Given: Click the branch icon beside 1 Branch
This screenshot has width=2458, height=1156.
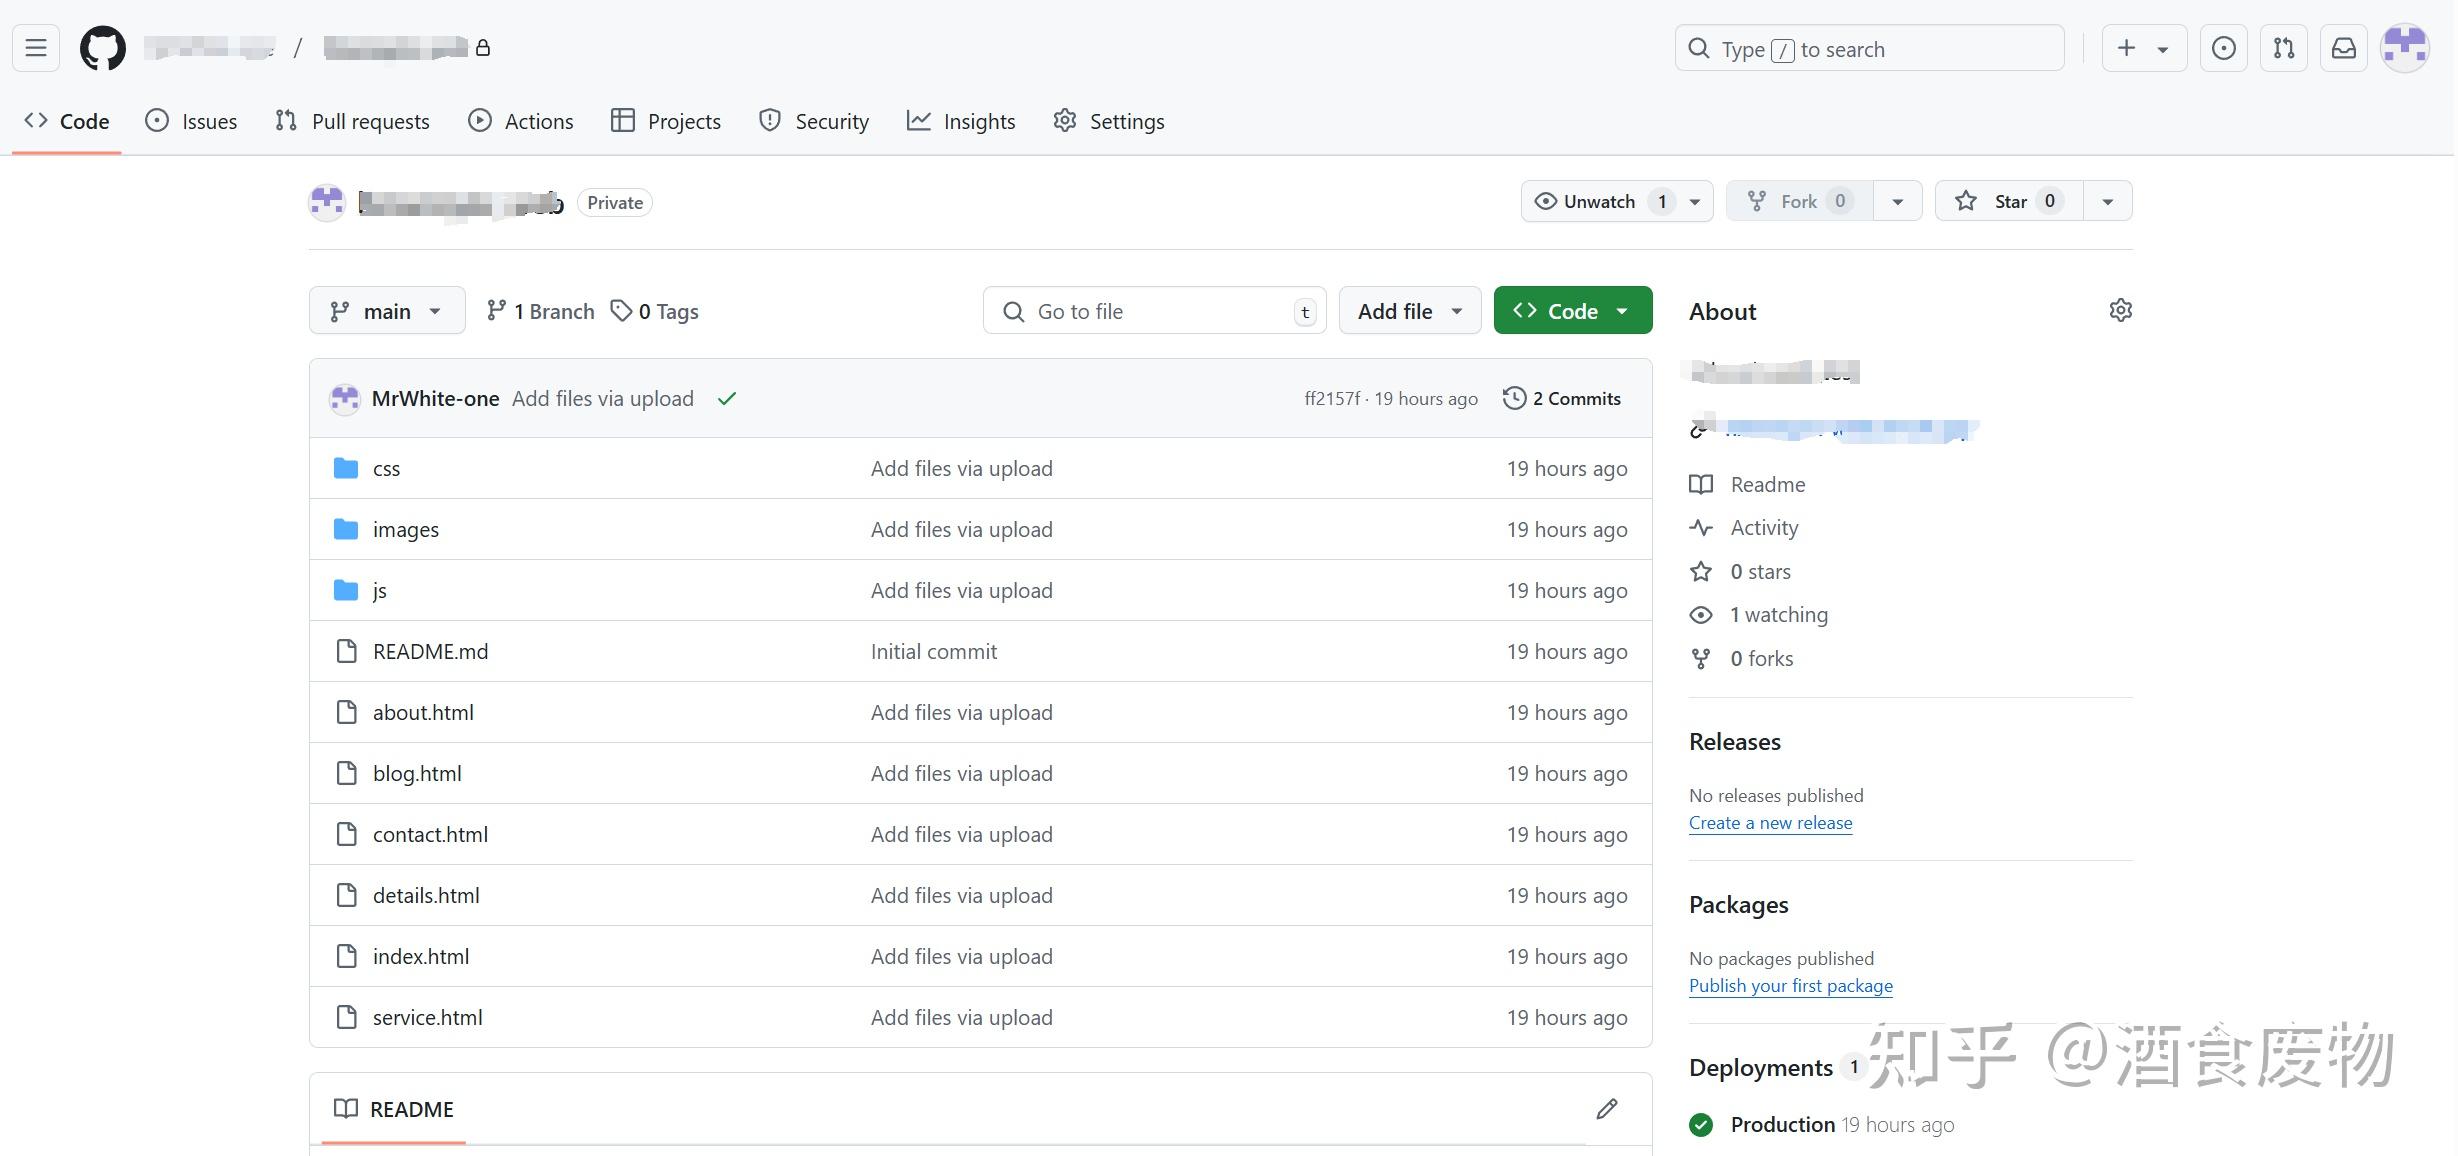Looking at the screenshot, I should (497, 310).
